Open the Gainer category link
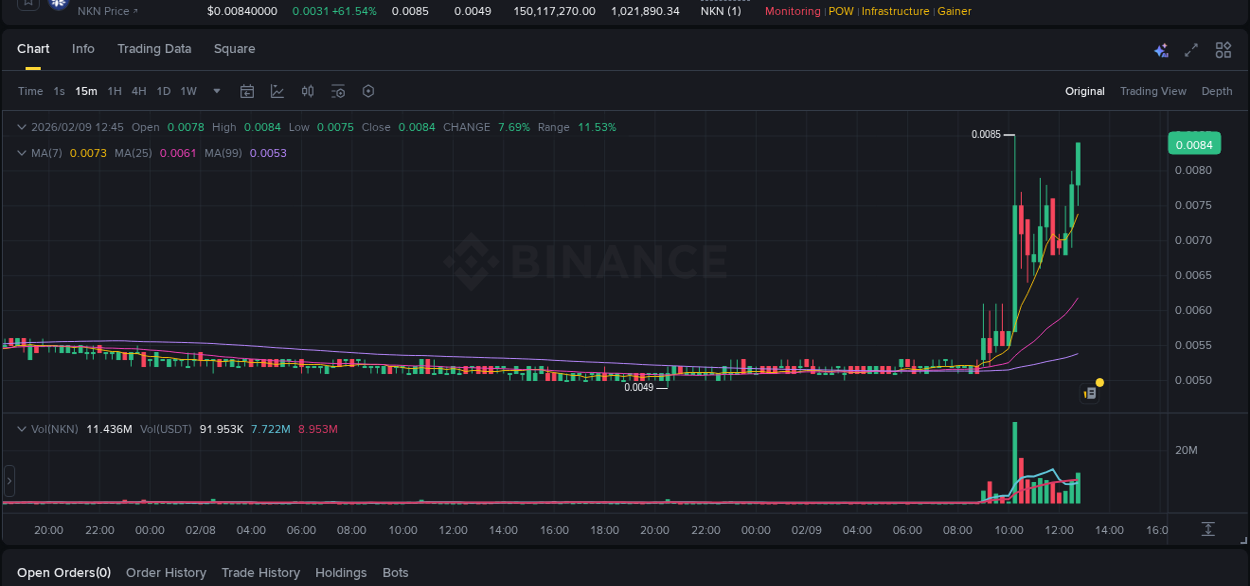Viewport: 1250px width, 586px height. click(x=953, y=11)
